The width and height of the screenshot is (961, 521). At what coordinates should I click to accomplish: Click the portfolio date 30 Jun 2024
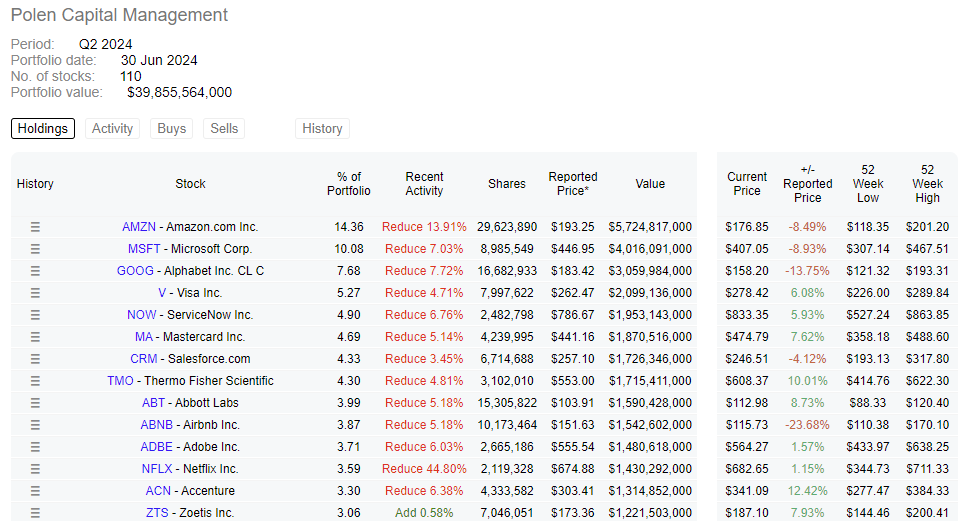tap(159, 61)
